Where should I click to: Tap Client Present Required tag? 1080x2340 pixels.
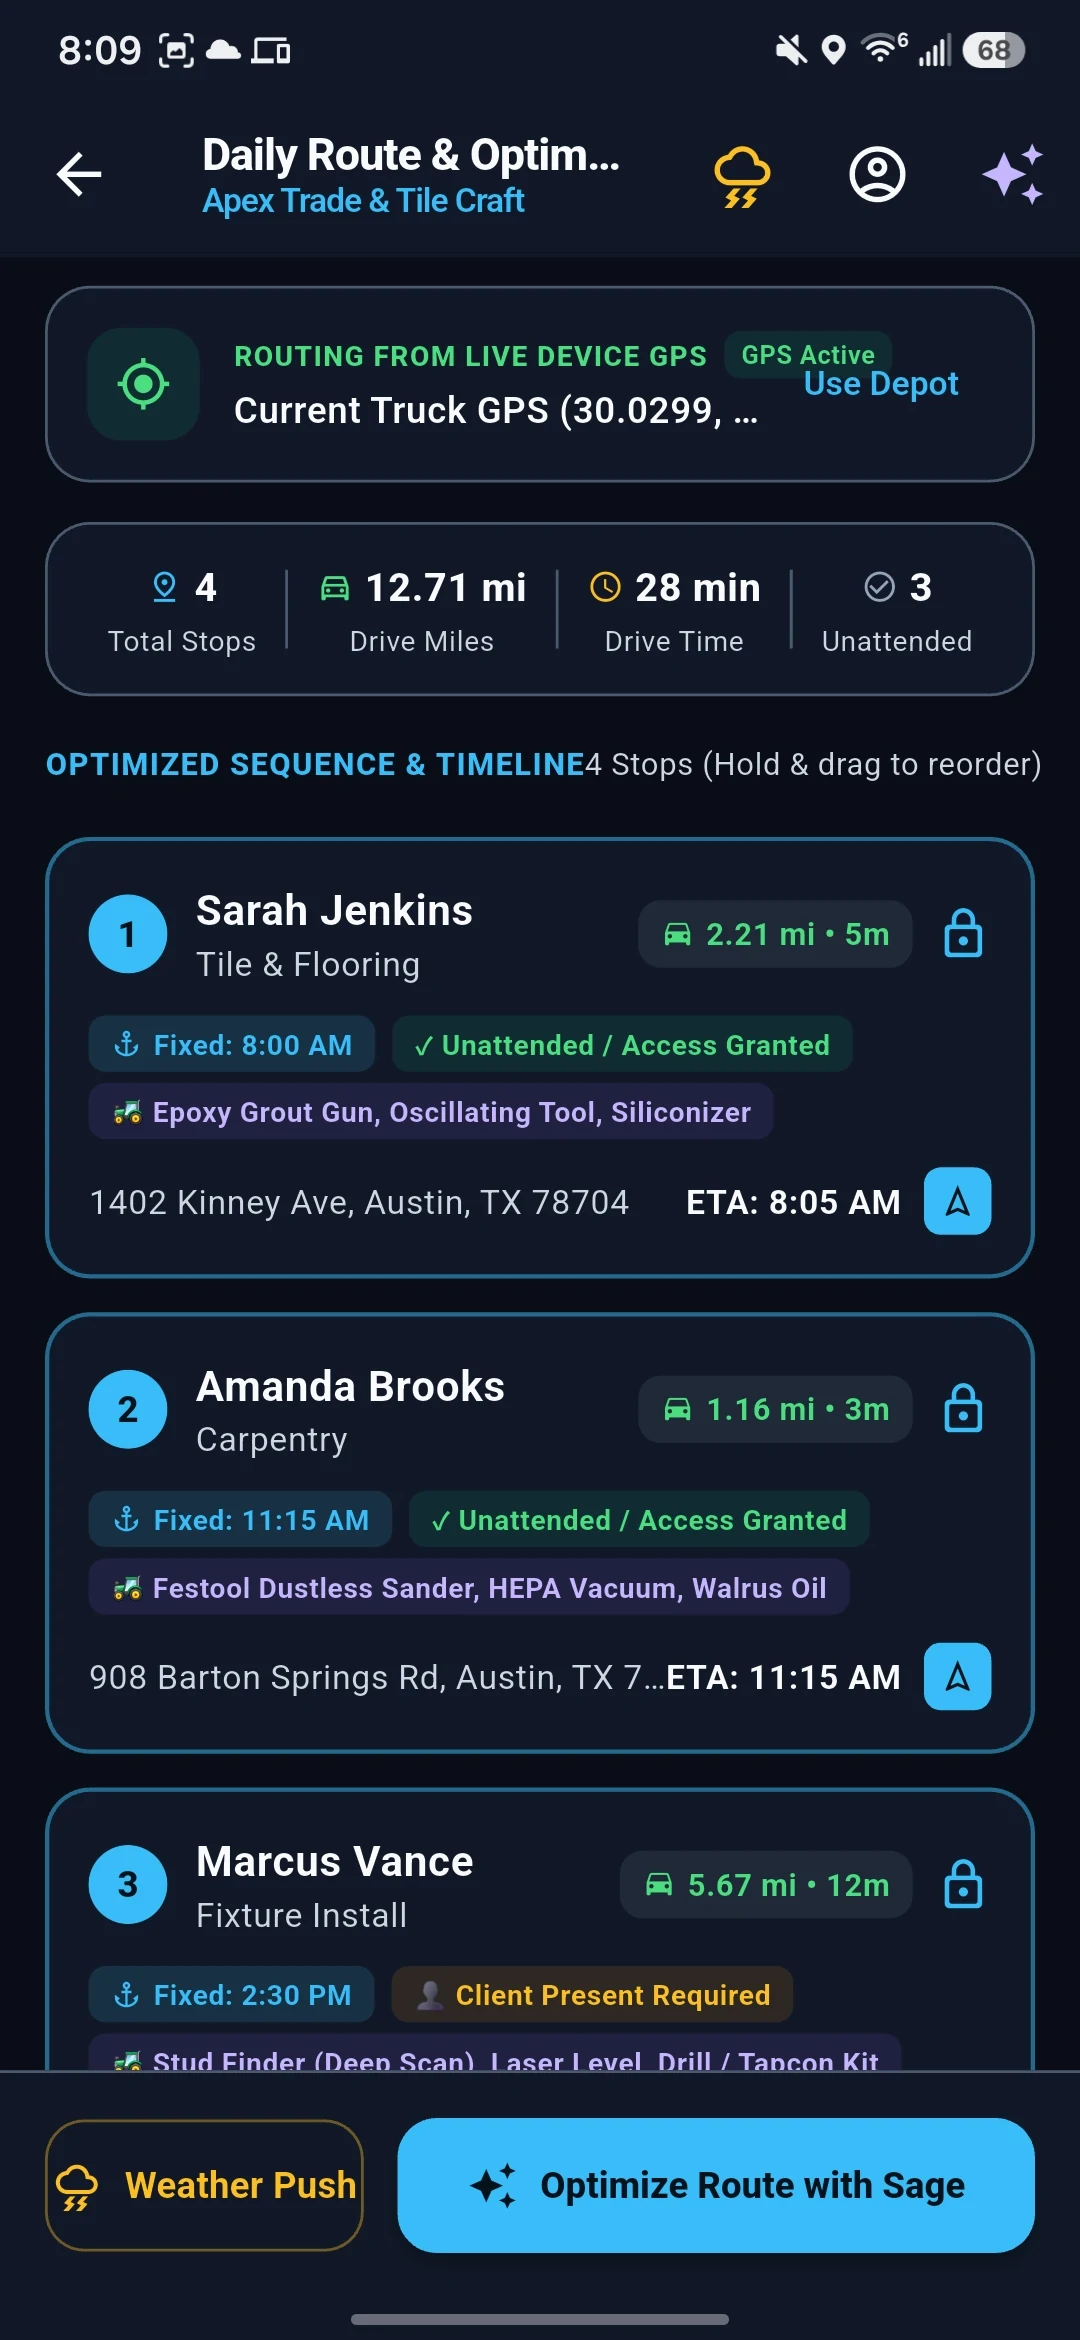(592, 1995)
